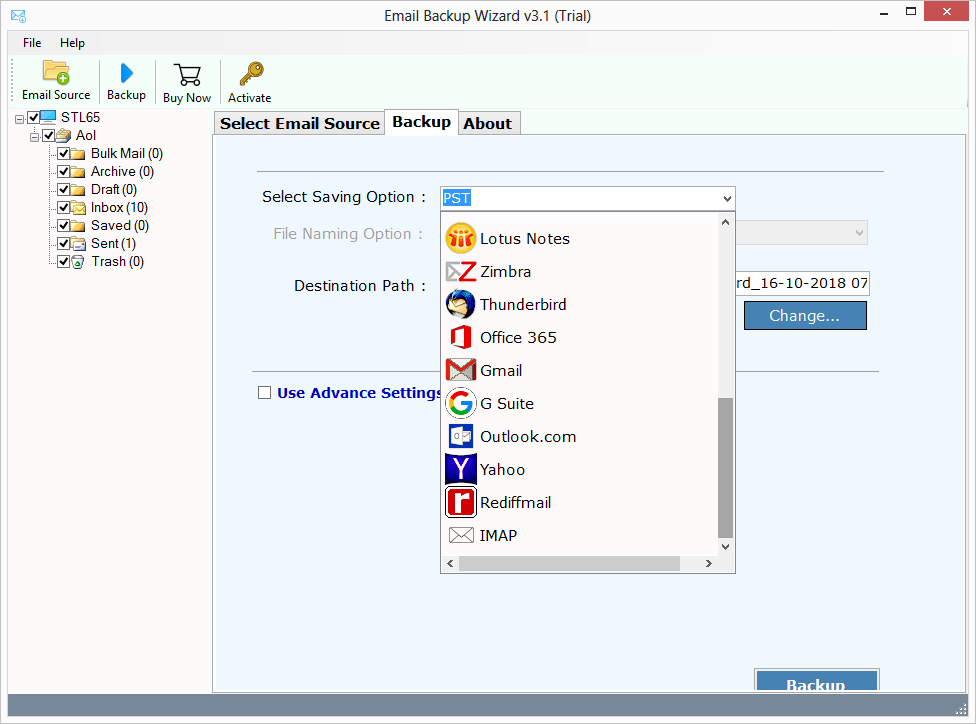Uncheck the Aol account checkbox

tap(49, 135)
